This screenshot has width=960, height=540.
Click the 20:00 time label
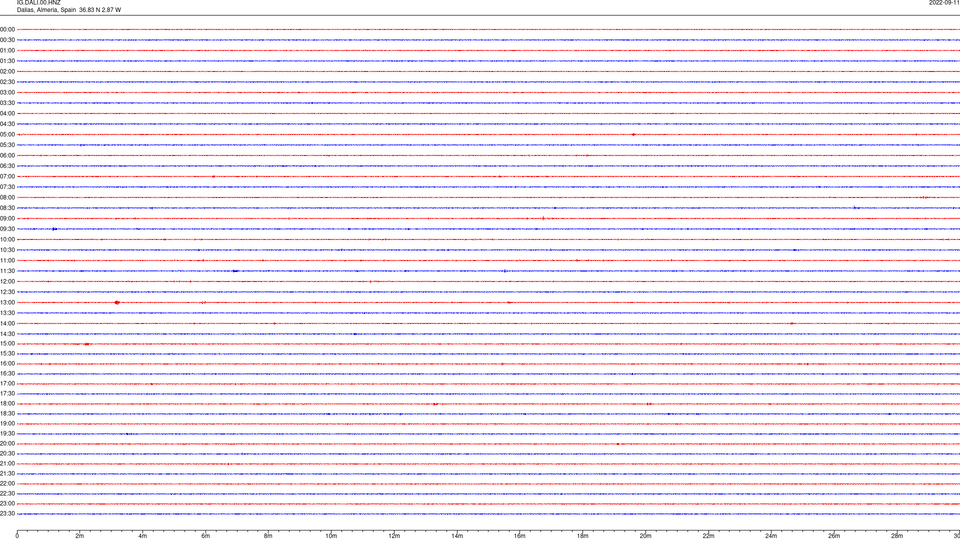click(7, 444)
